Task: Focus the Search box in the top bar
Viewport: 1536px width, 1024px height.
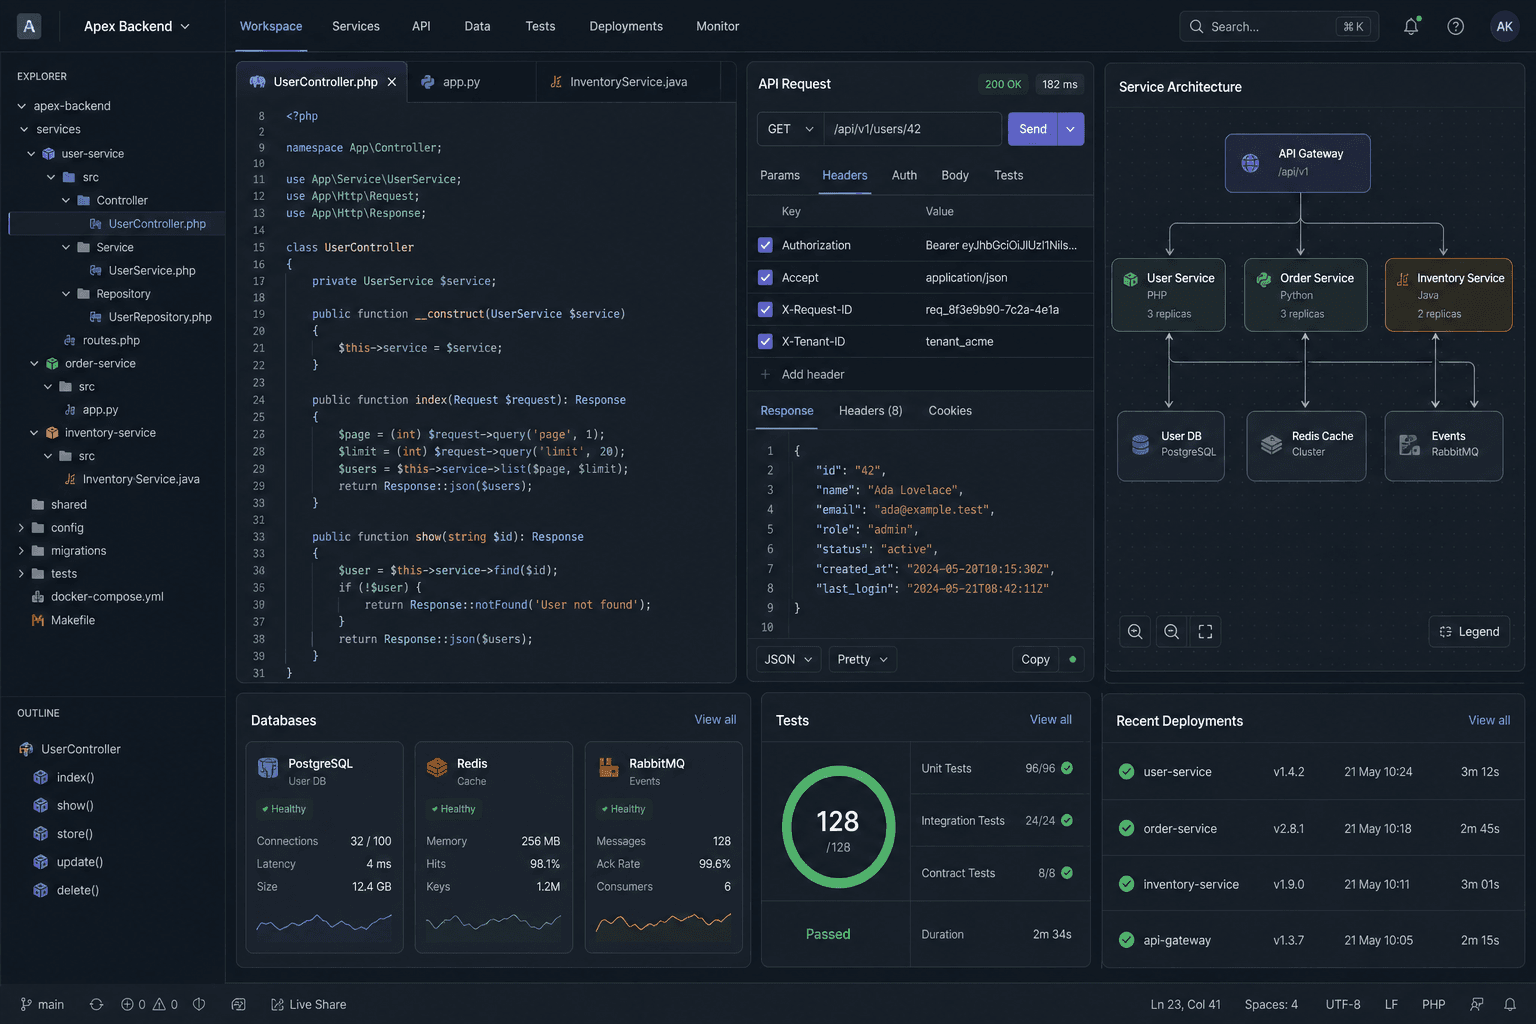Action: pos(1279,27)
